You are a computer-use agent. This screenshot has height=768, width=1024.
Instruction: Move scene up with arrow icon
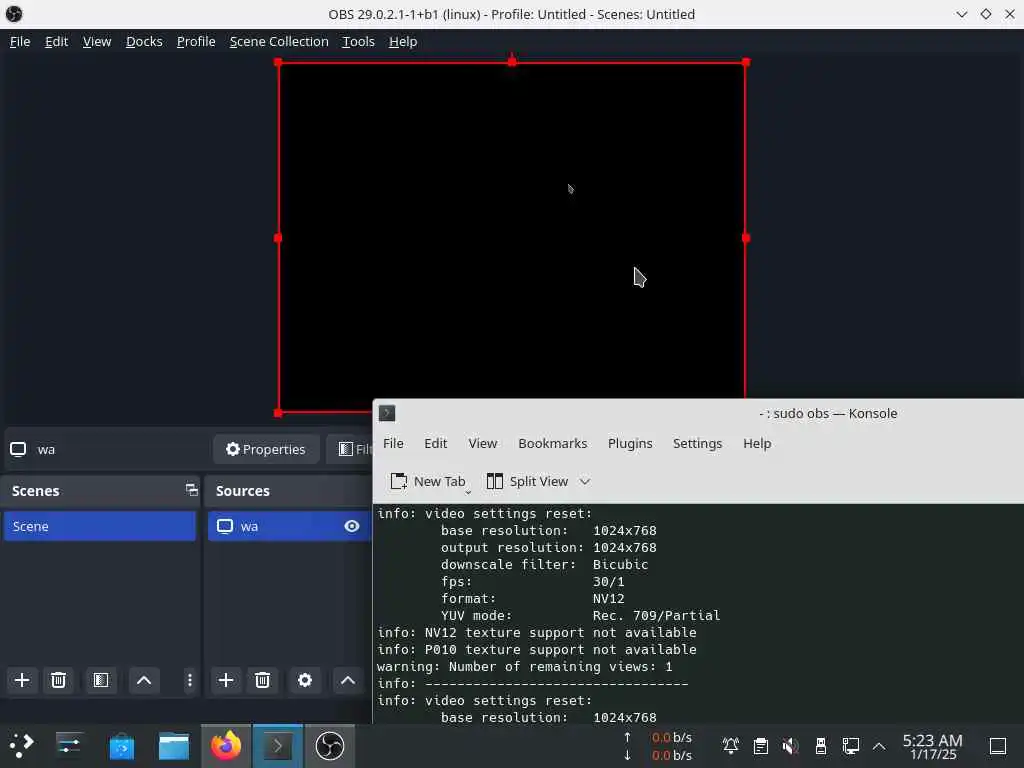click(144, 680)
